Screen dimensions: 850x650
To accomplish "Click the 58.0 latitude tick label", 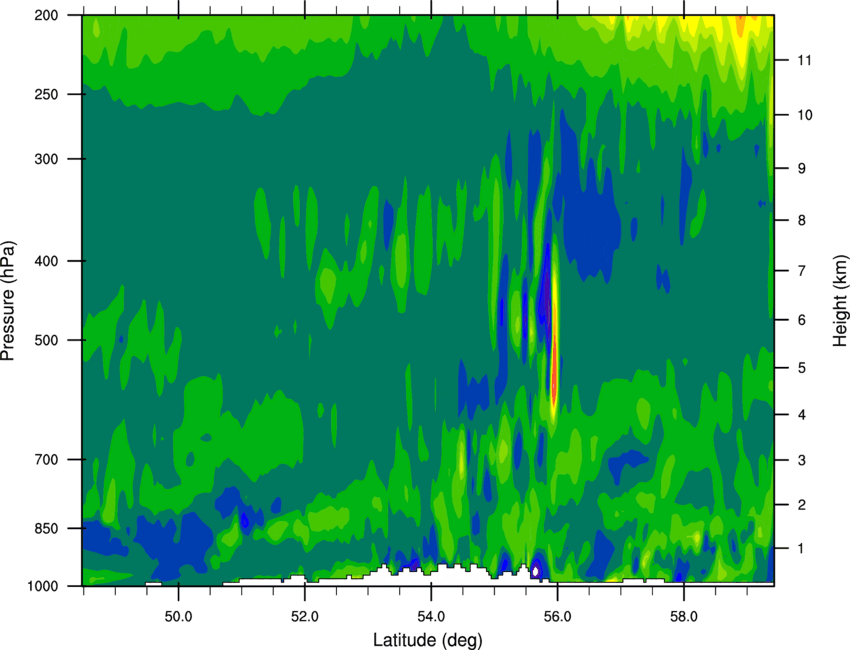I will [x=684, y=616].
